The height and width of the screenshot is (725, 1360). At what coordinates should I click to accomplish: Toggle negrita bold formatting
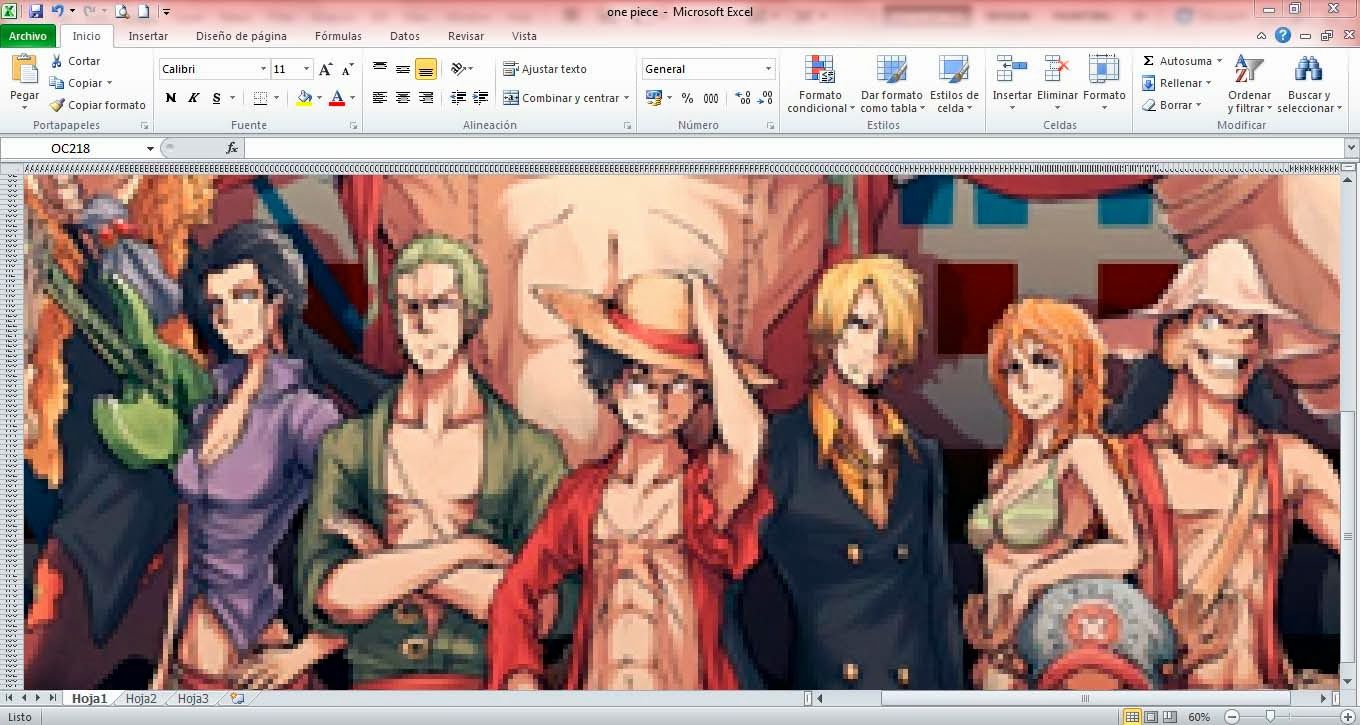[x=170, y=98]
